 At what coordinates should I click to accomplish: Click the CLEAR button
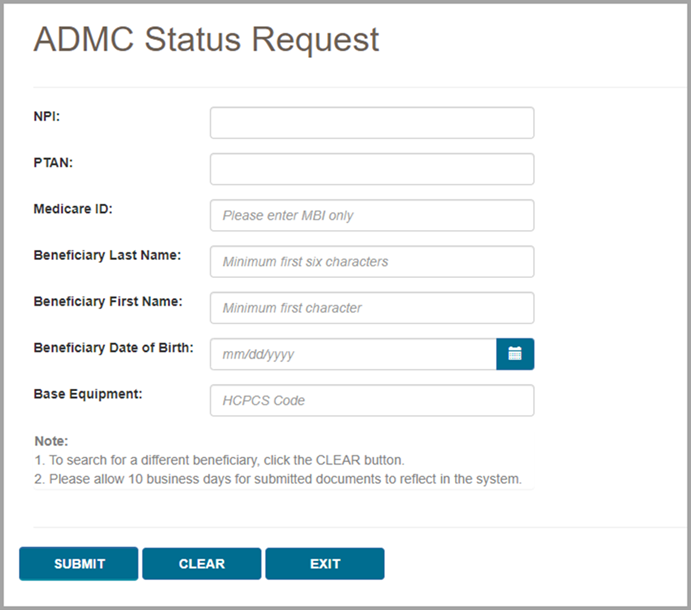click(x=201, y=564)
